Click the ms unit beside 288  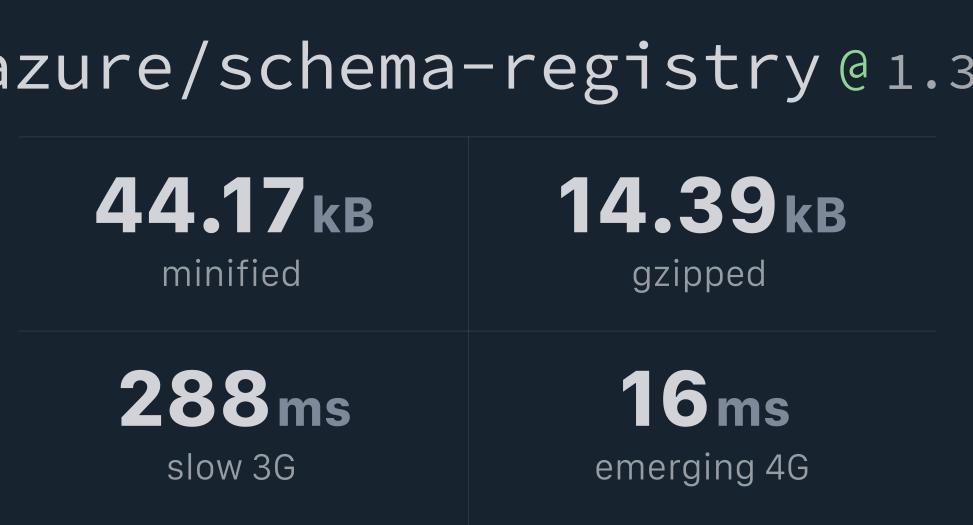pos(315,409)
